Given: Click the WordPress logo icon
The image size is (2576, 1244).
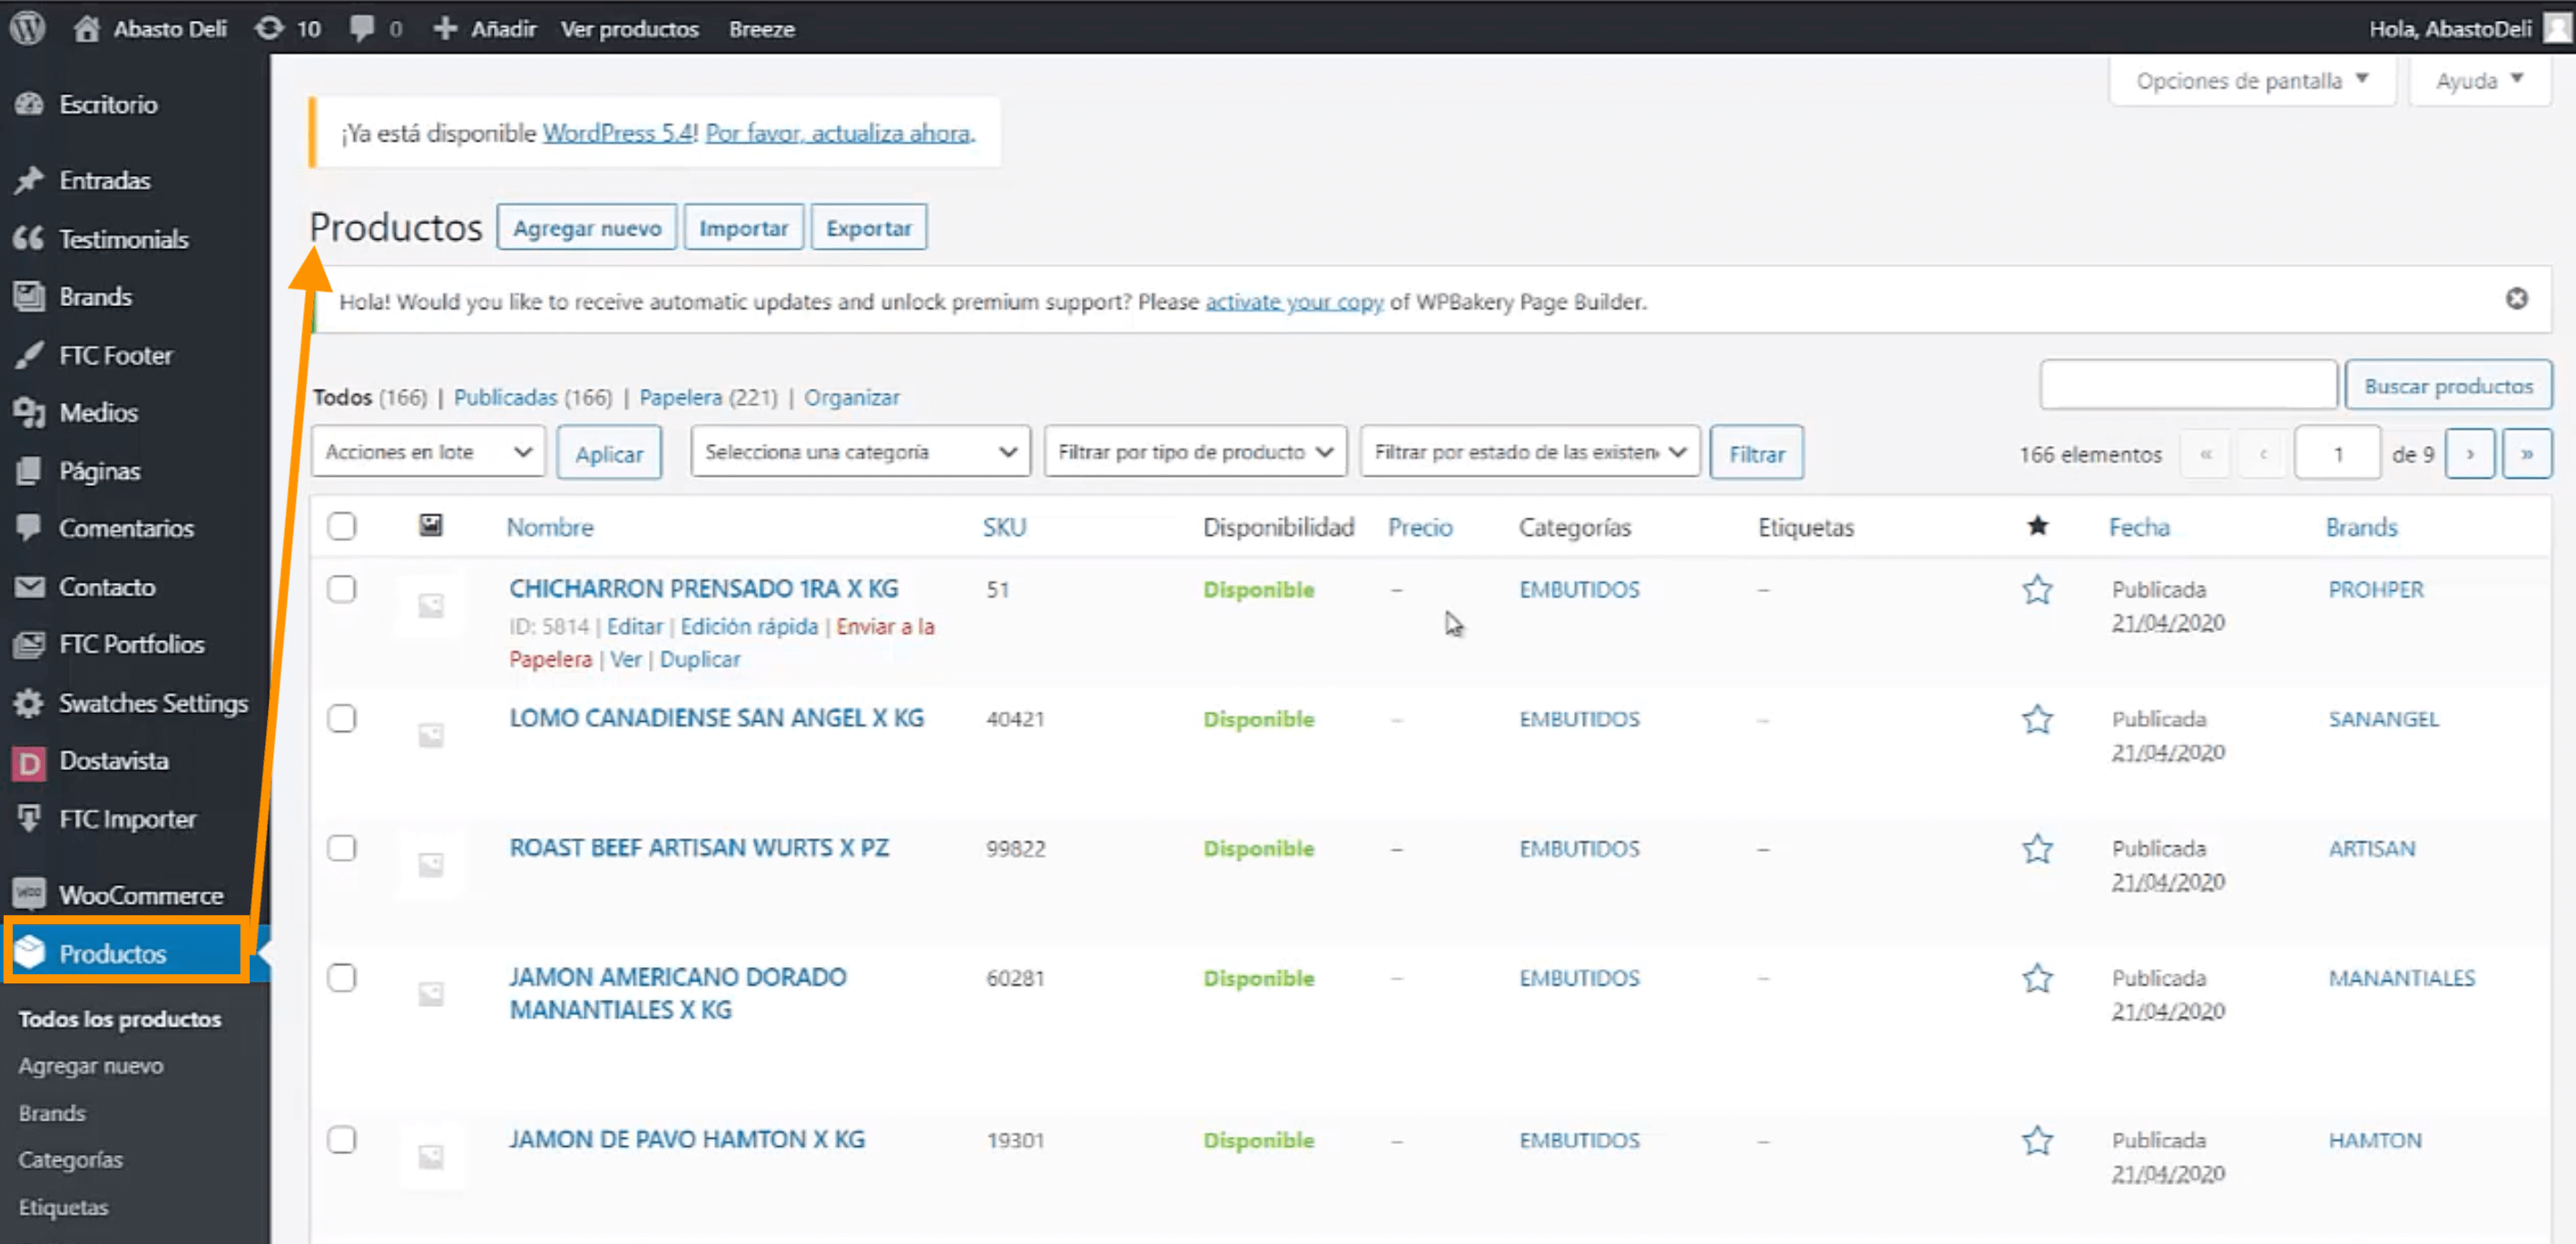Looking at the screenshot, I should tap(28, 28).
